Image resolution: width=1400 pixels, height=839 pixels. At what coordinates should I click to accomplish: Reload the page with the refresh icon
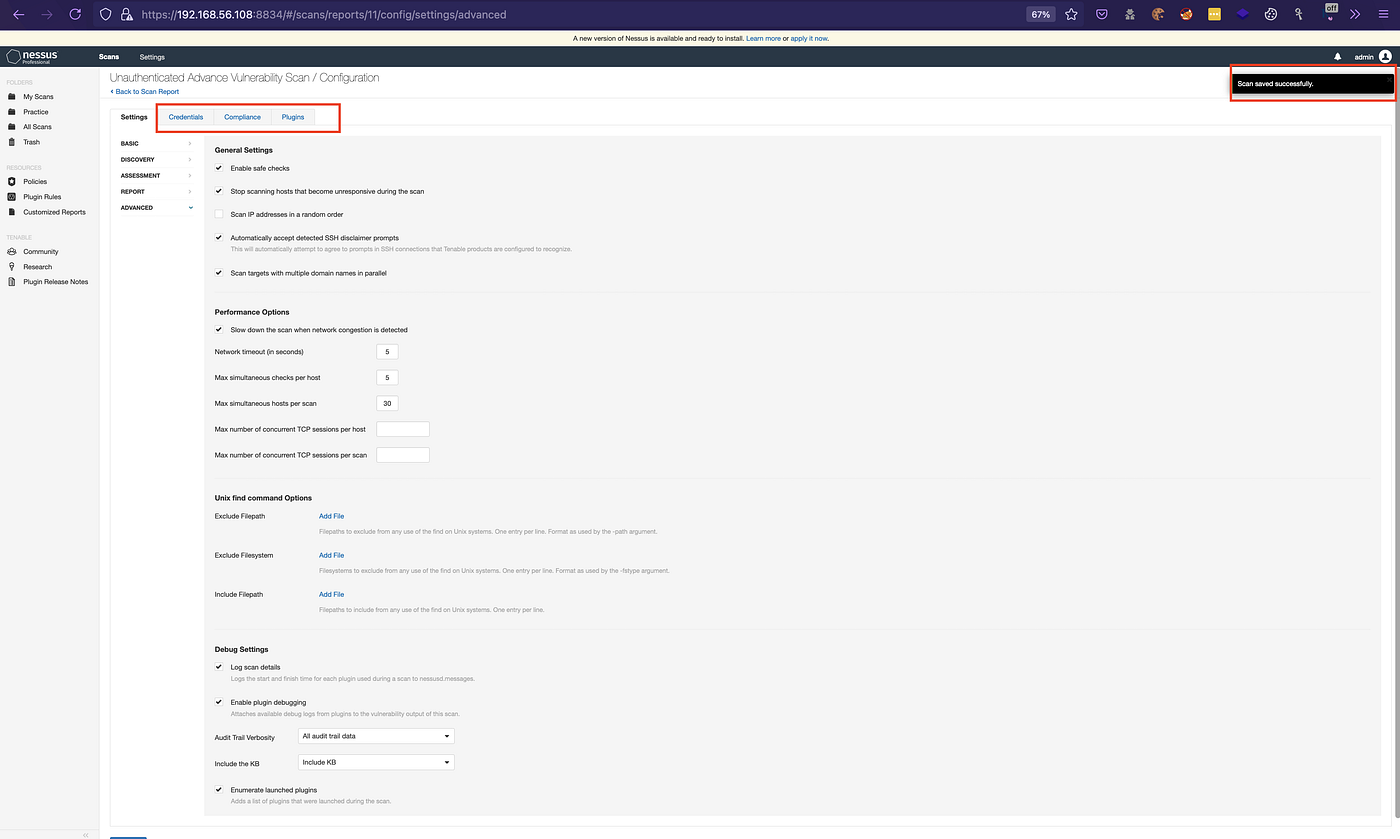pos(75,14)
